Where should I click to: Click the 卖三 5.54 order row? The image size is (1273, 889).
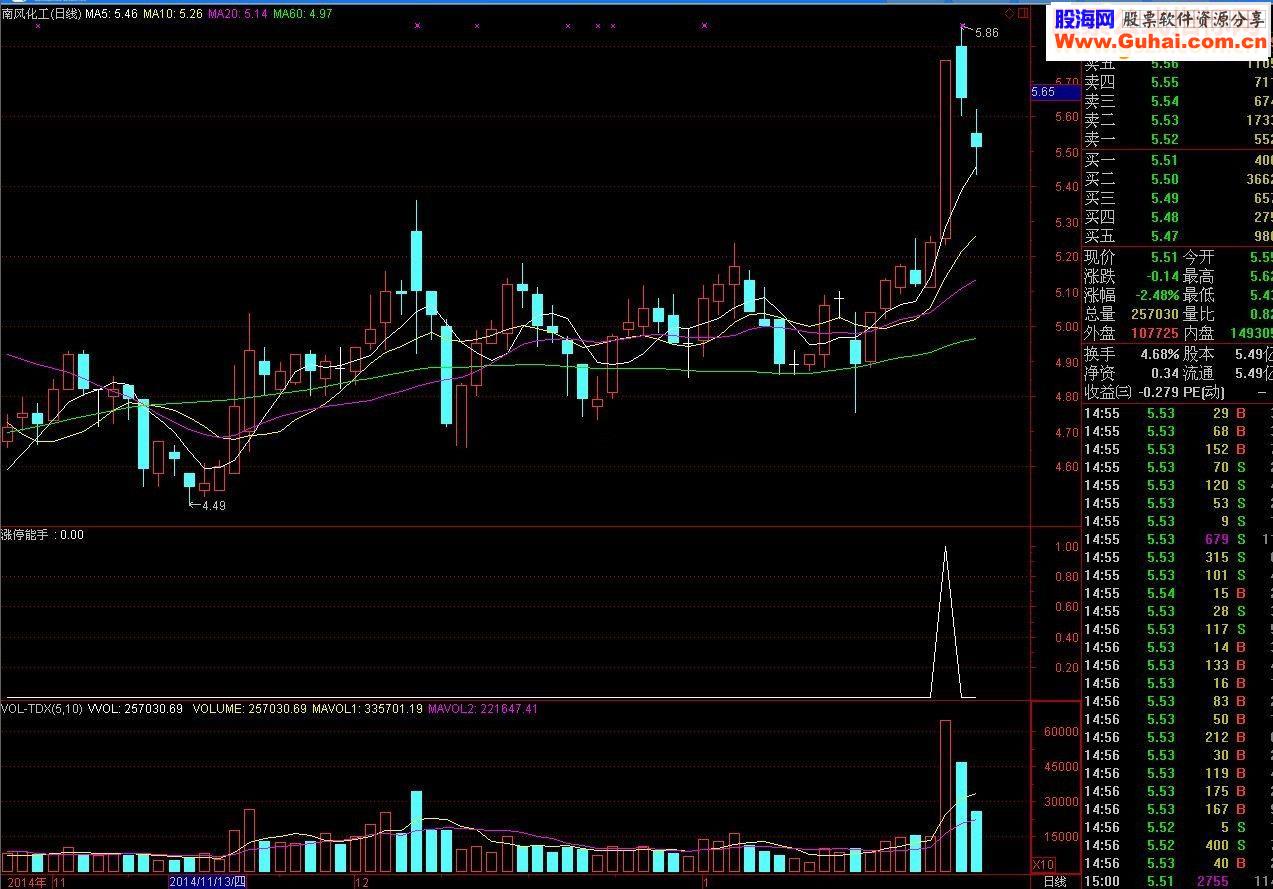(x=1177, y=101)
